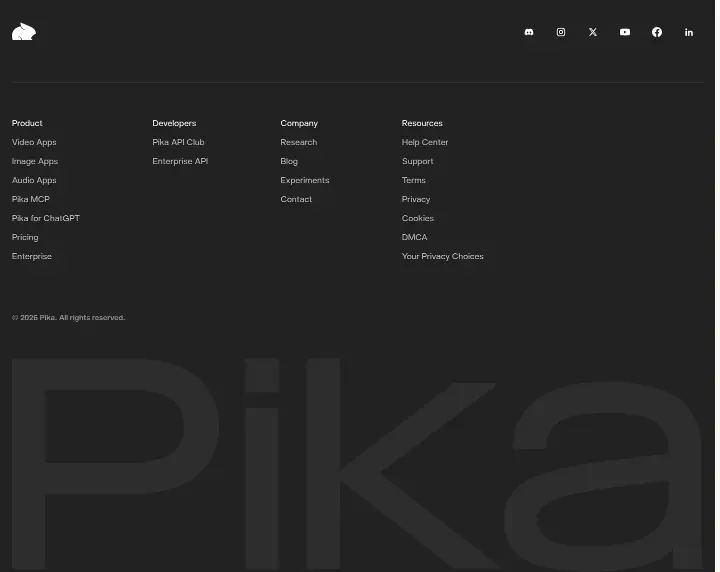This screenshot has width=720, height=572.
Task: Visit the Help Center
Action: click(425, 142)
